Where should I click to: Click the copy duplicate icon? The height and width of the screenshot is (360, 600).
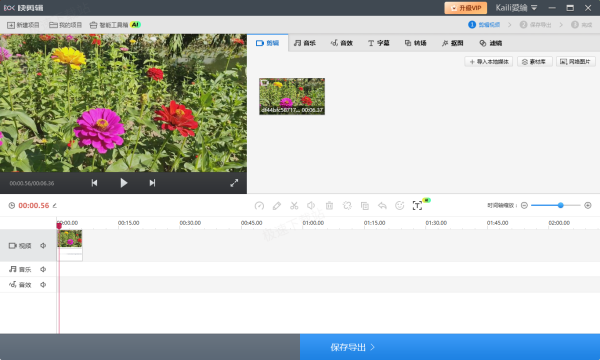point(365,206)
